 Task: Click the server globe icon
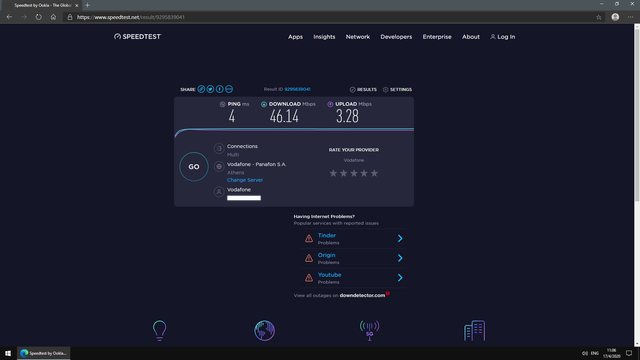(219, 167)
